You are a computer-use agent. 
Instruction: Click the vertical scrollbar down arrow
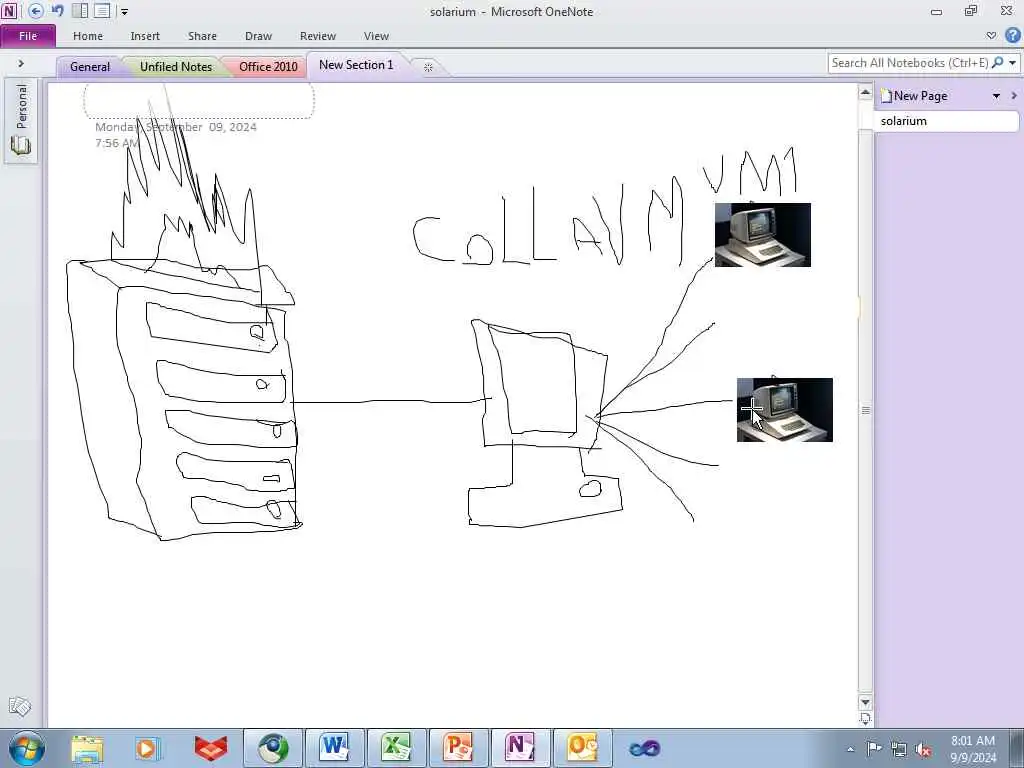[x=865, y=703]
